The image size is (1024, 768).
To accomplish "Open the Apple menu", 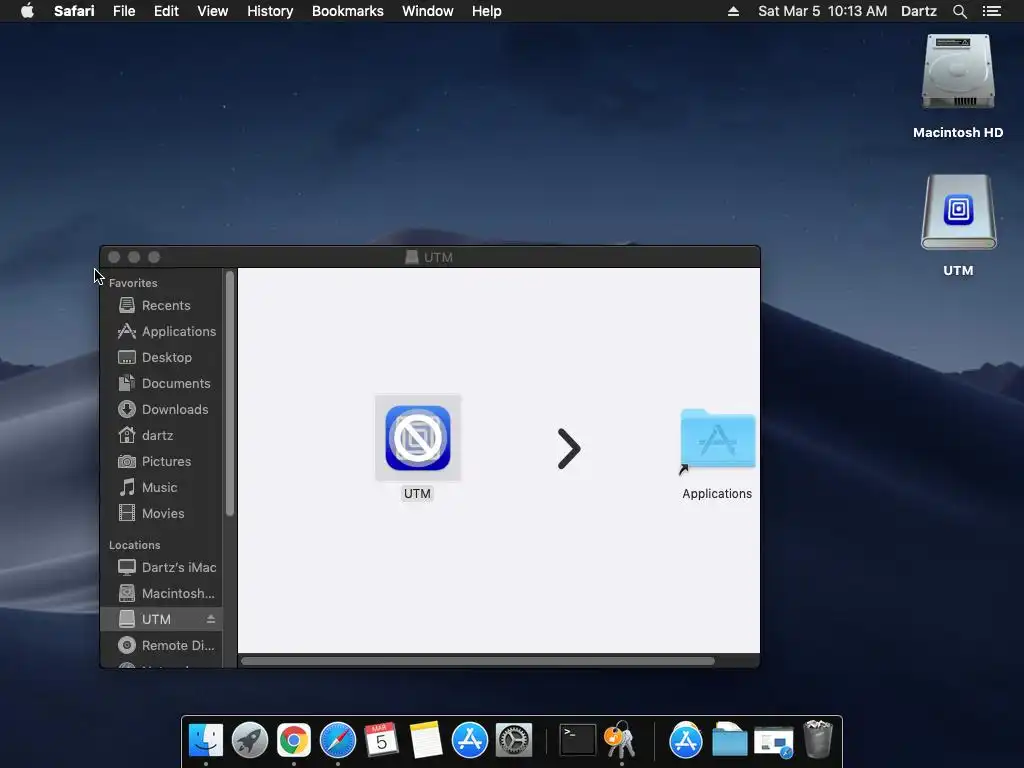I will tap(27, 11).
